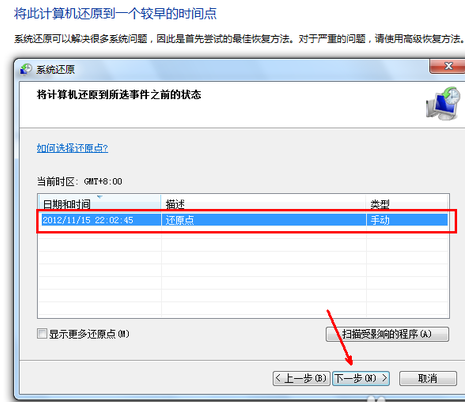This screenshot has width=465, height=402.
Task: Click the '扫描受影响的程序' button
Action: [387, 334]
